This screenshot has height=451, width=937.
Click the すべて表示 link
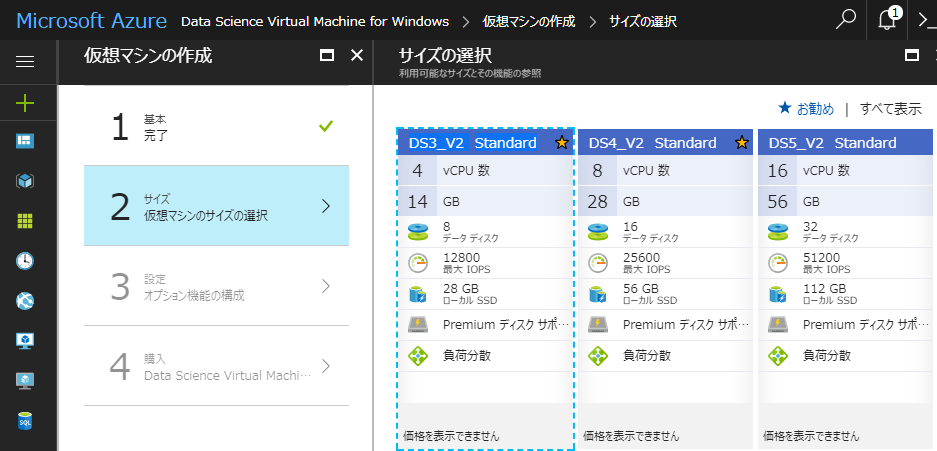coord(890,108)
